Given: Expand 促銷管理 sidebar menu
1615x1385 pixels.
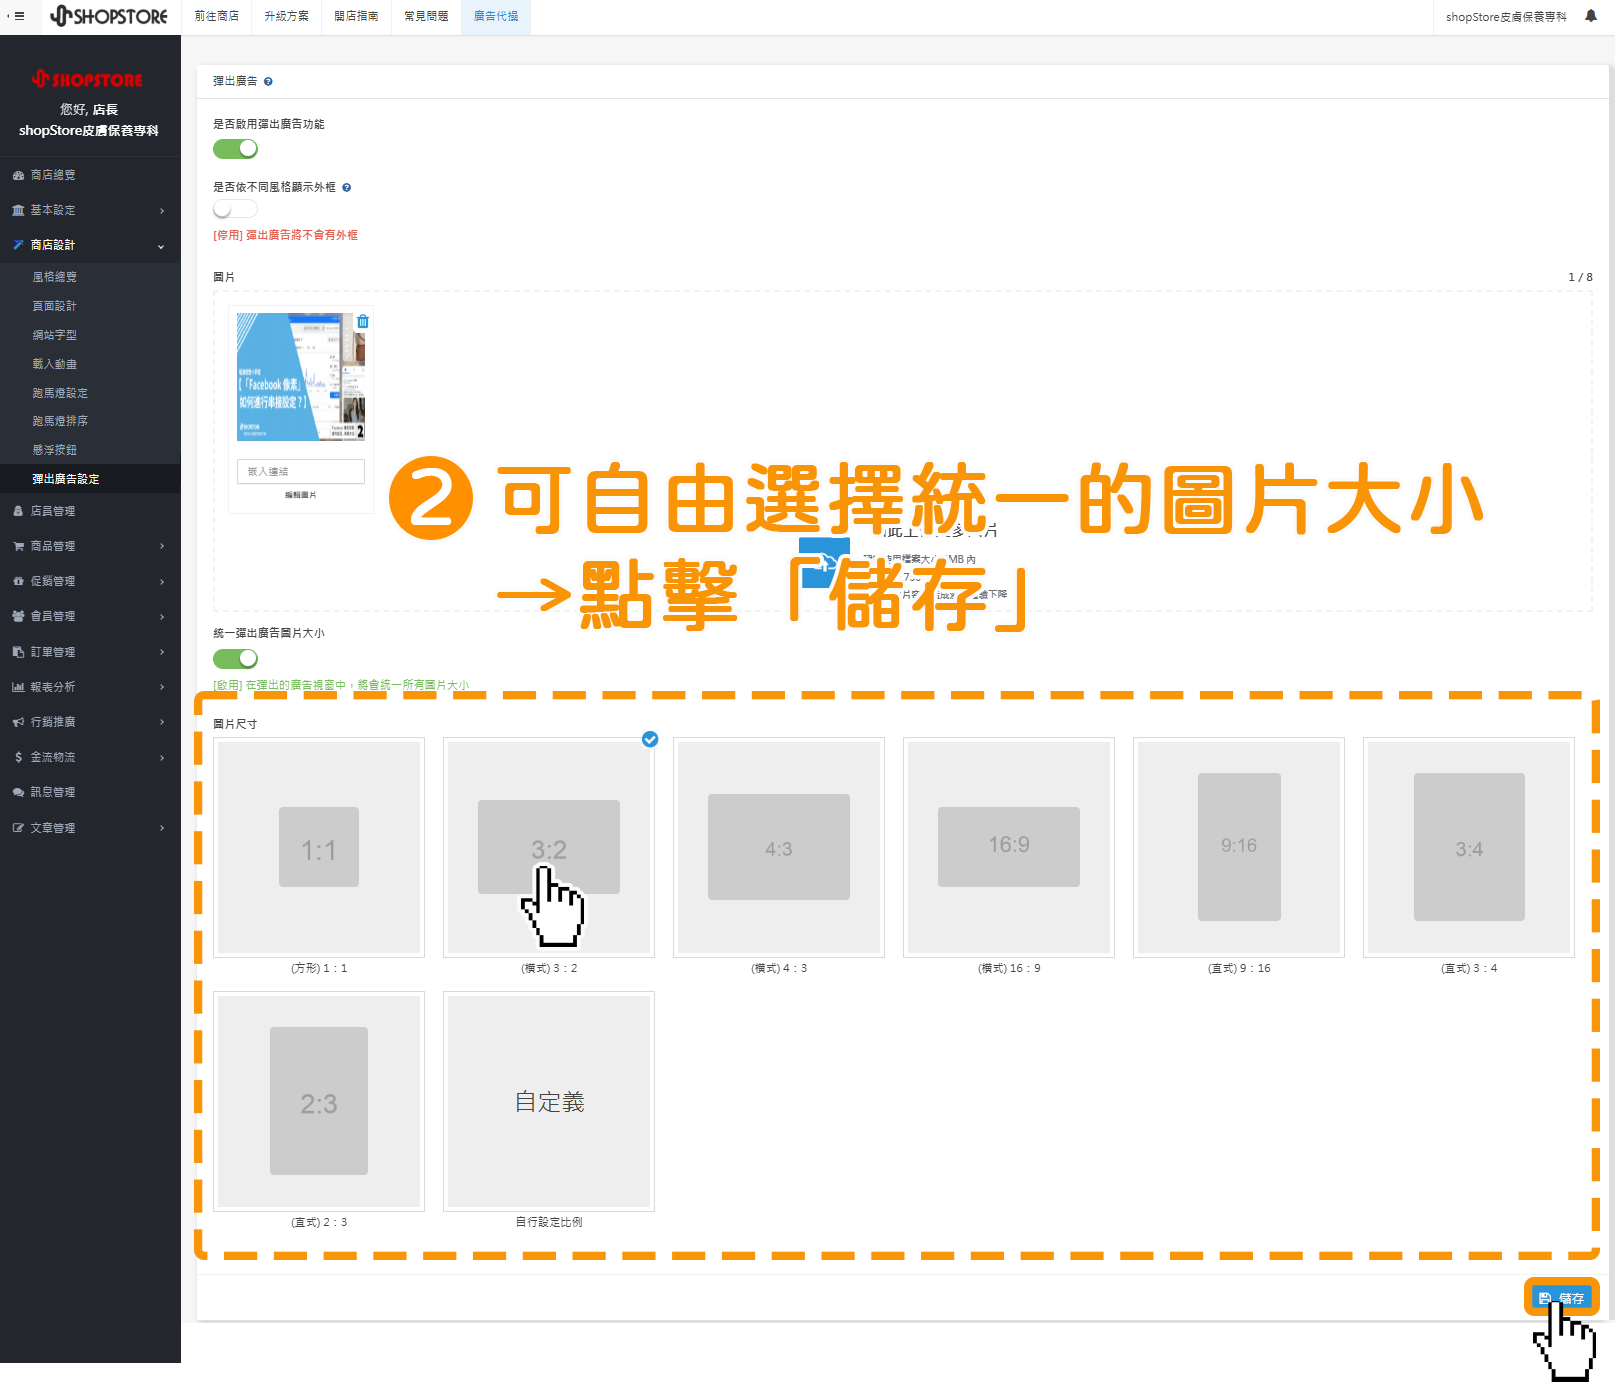Looking at the screenshot, I should coord(90,581).
